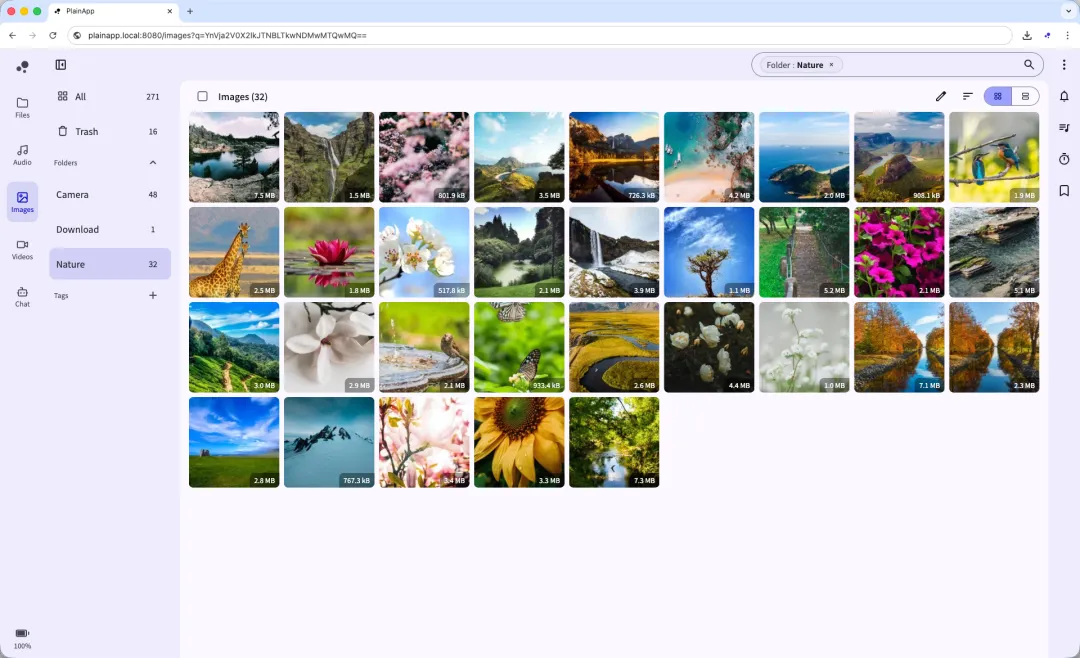Remove the Nature folder filter chip

pyautogui.click(x=831, y=64)
